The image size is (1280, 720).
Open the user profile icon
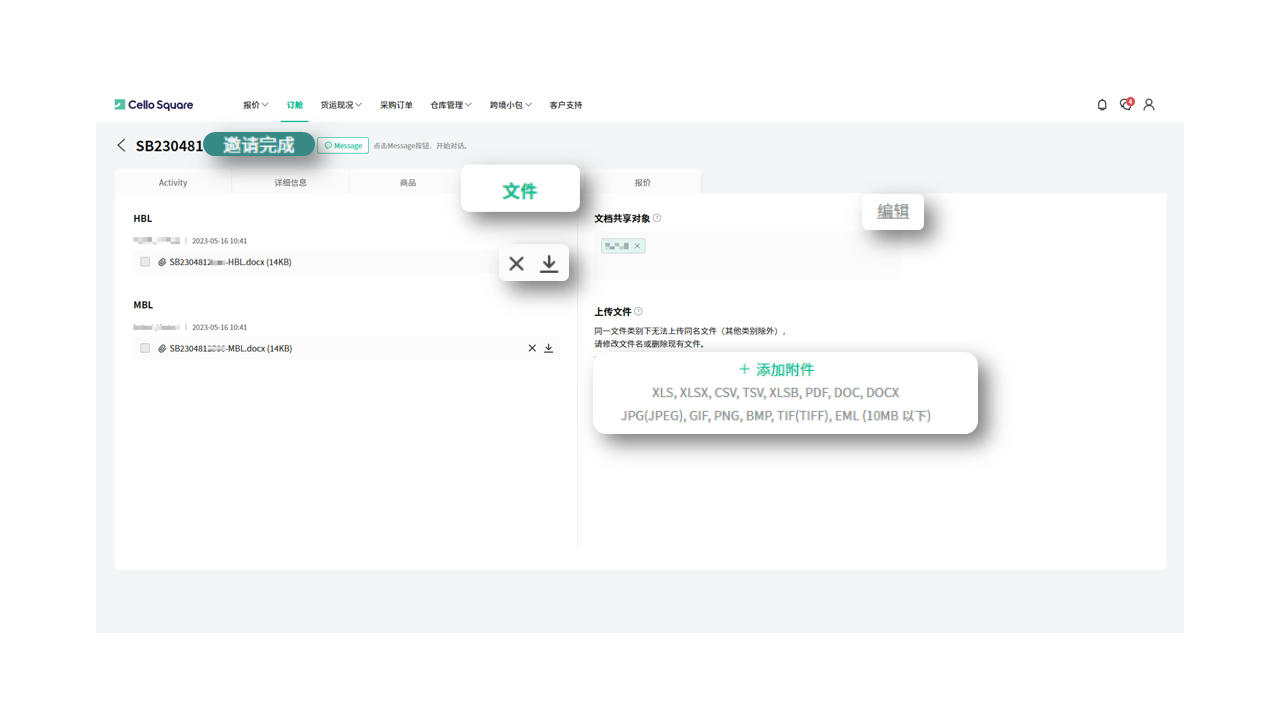(1149, 105)
